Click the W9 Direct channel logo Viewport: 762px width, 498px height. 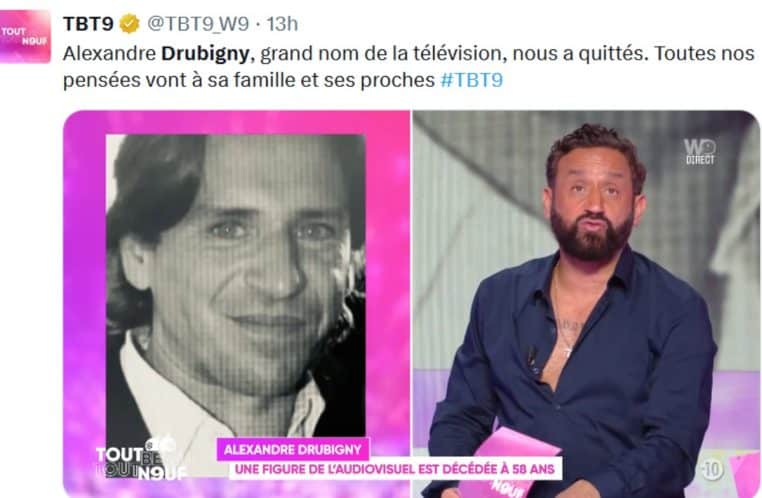tap(700, 152)
